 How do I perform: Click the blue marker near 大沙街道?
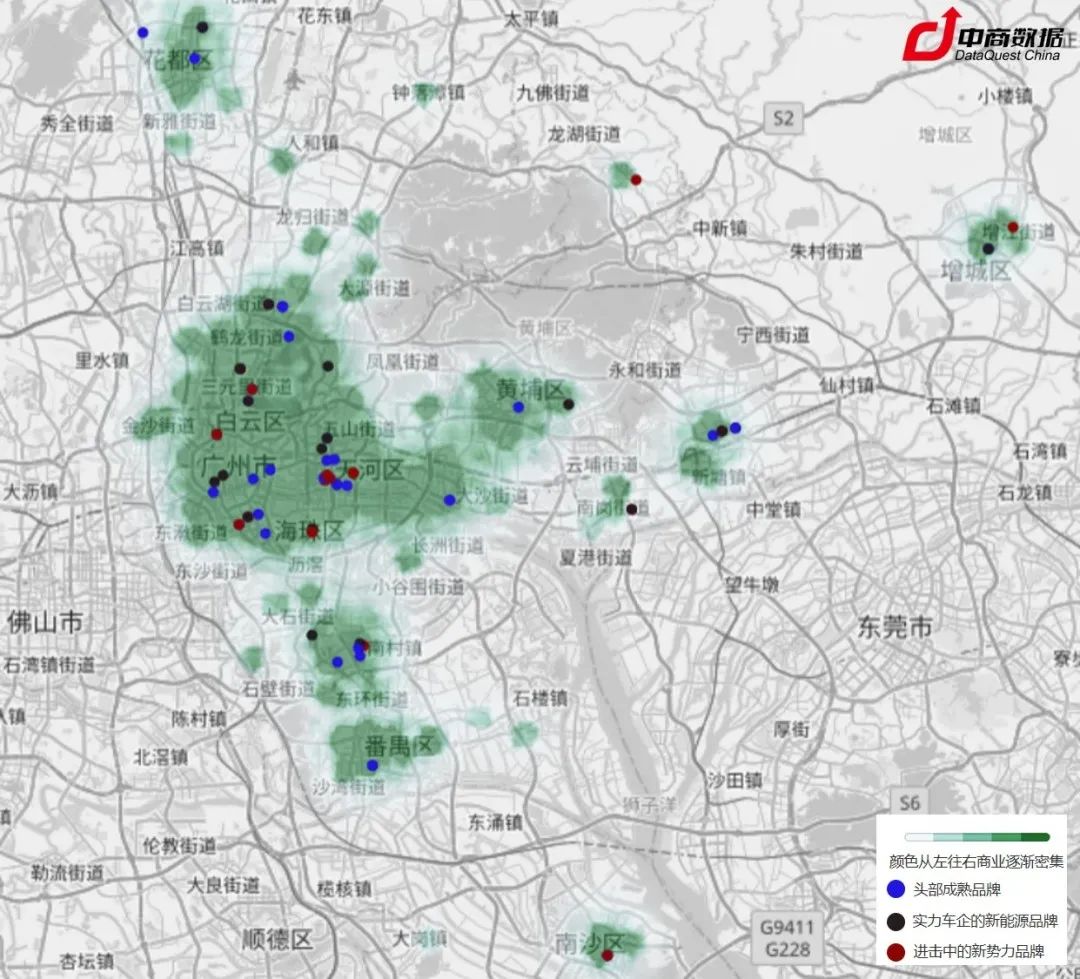(450, 500)
